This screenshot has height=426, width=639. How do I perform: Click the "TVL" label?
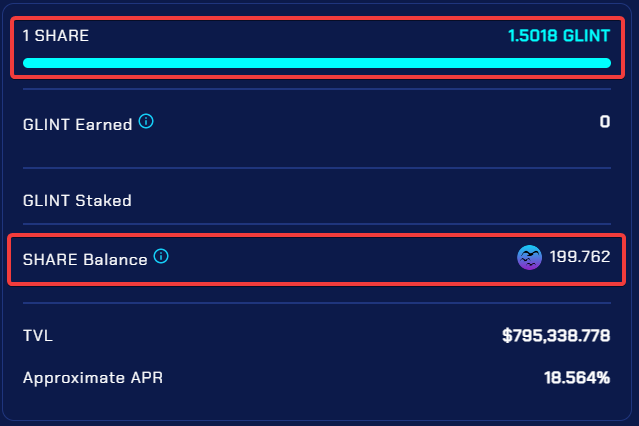[x=38, y=336]
